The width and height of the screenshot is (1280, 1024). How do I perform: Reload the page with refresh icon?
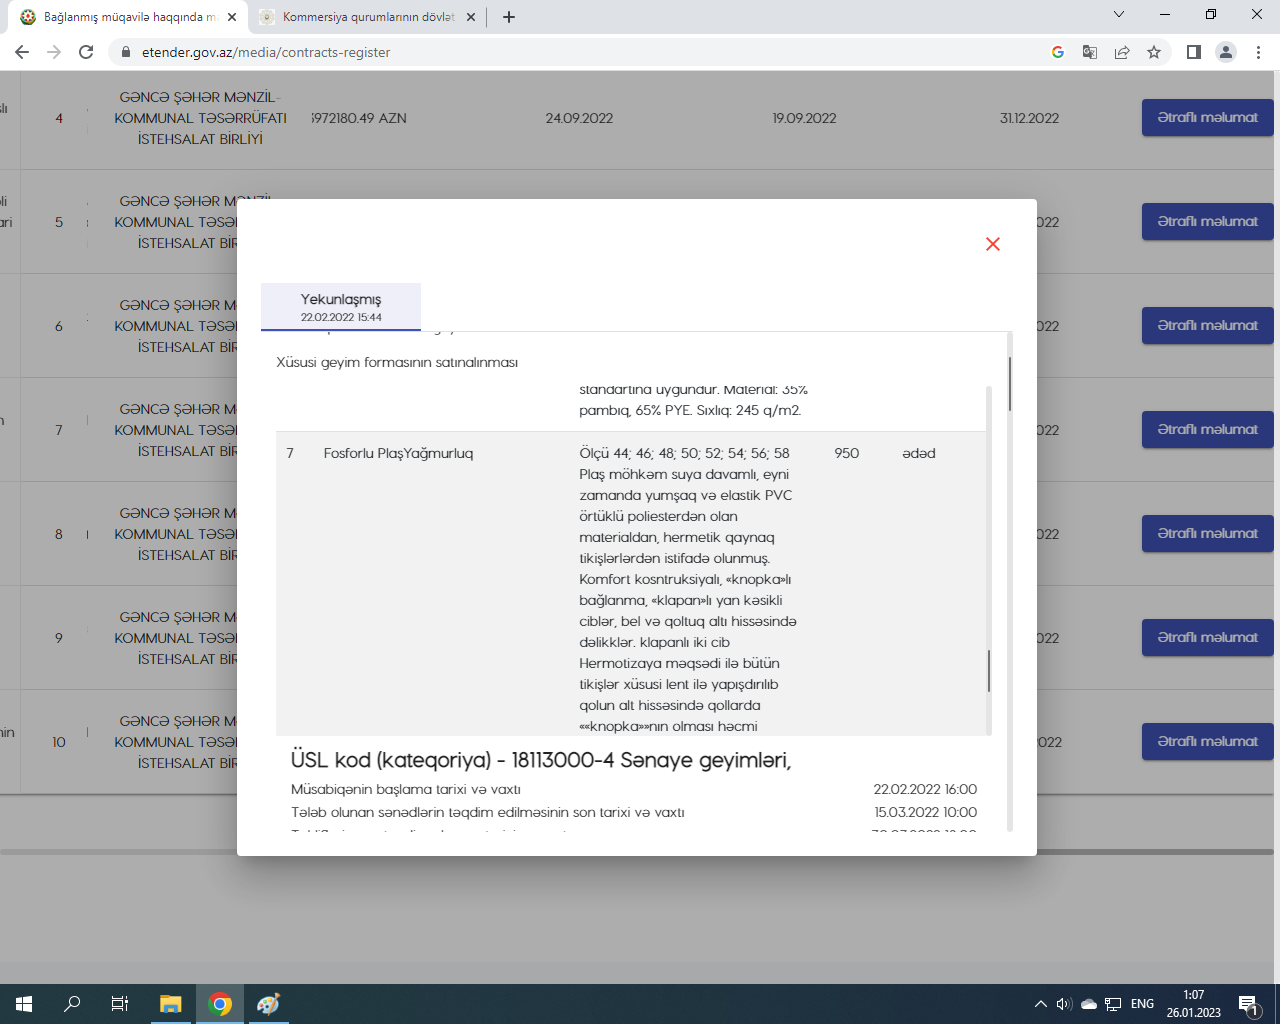click(86, 52)
